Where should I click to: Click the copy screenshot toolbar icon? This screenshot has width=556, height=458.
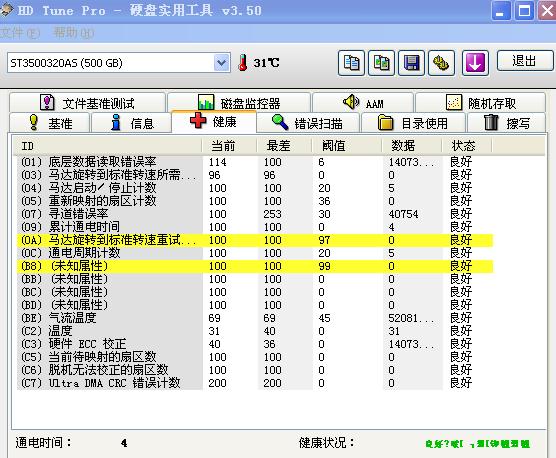click(381, 63)
